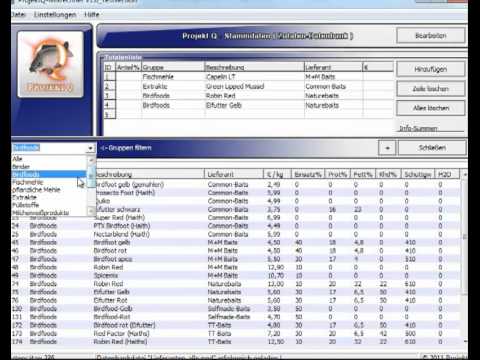This screenshot has height=360, width=480.
Task: Select 'Birdfoot rot' row from M+M Baits
Action: click(x=235, y=250)
